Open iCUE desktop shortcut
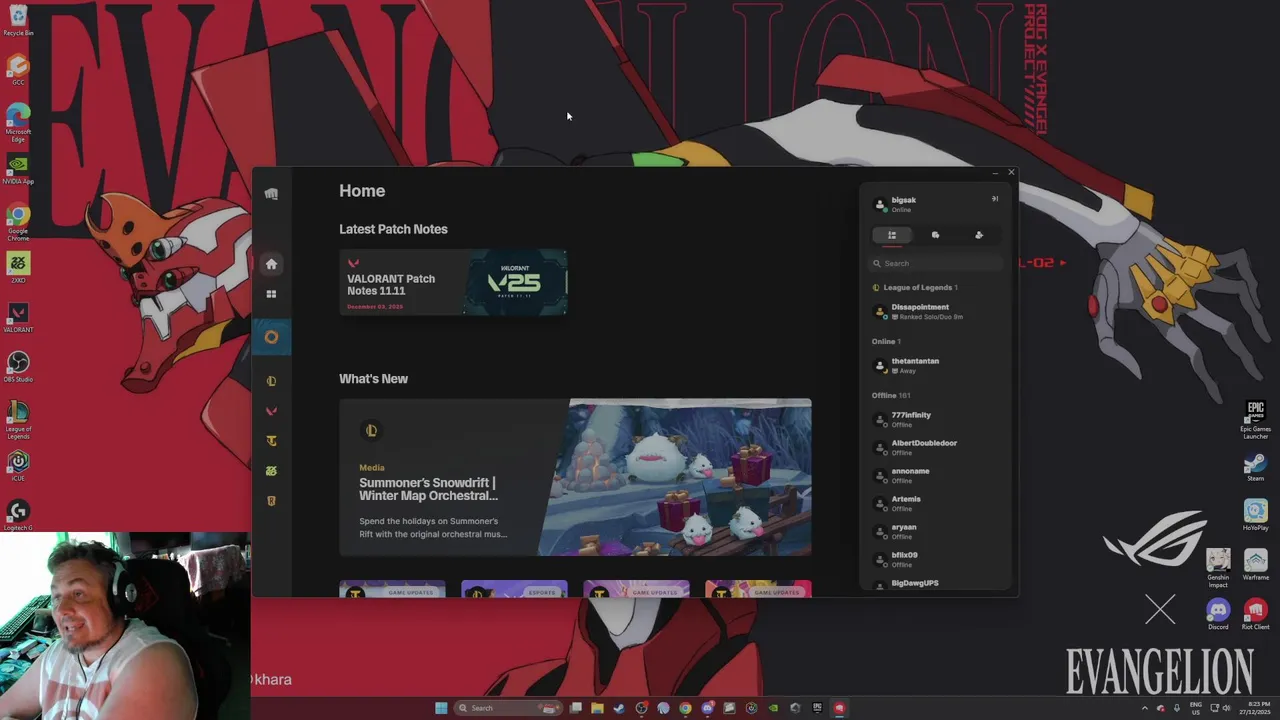The width and height of the screenshot is (1280, 720). 18,465
